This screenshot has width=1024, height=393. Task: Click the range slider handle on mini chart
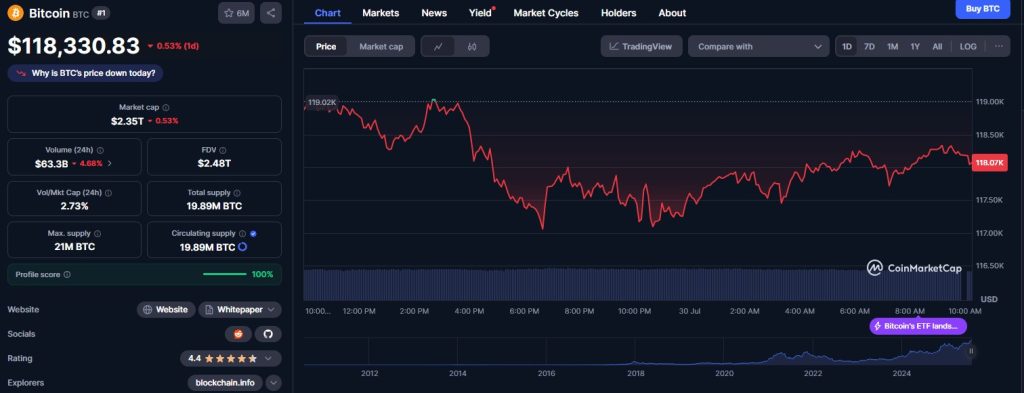971,351
